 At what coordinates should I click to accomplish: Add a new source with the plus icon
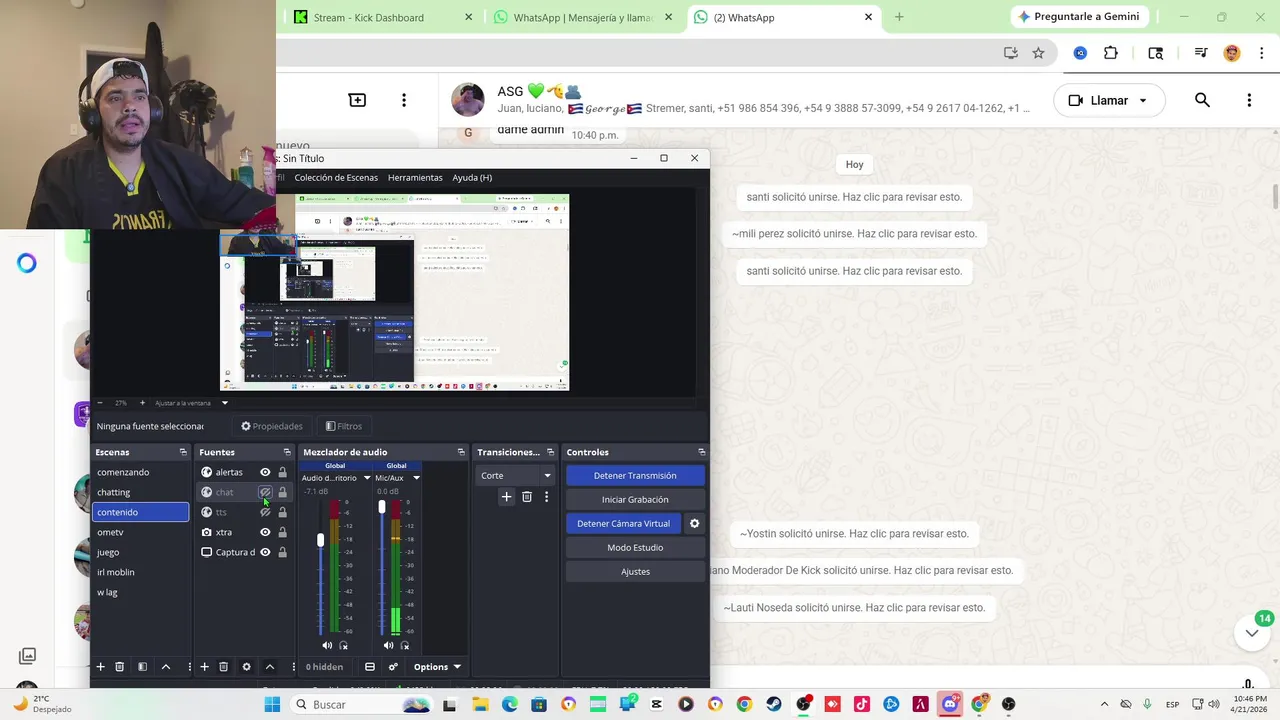pos(204,667)
